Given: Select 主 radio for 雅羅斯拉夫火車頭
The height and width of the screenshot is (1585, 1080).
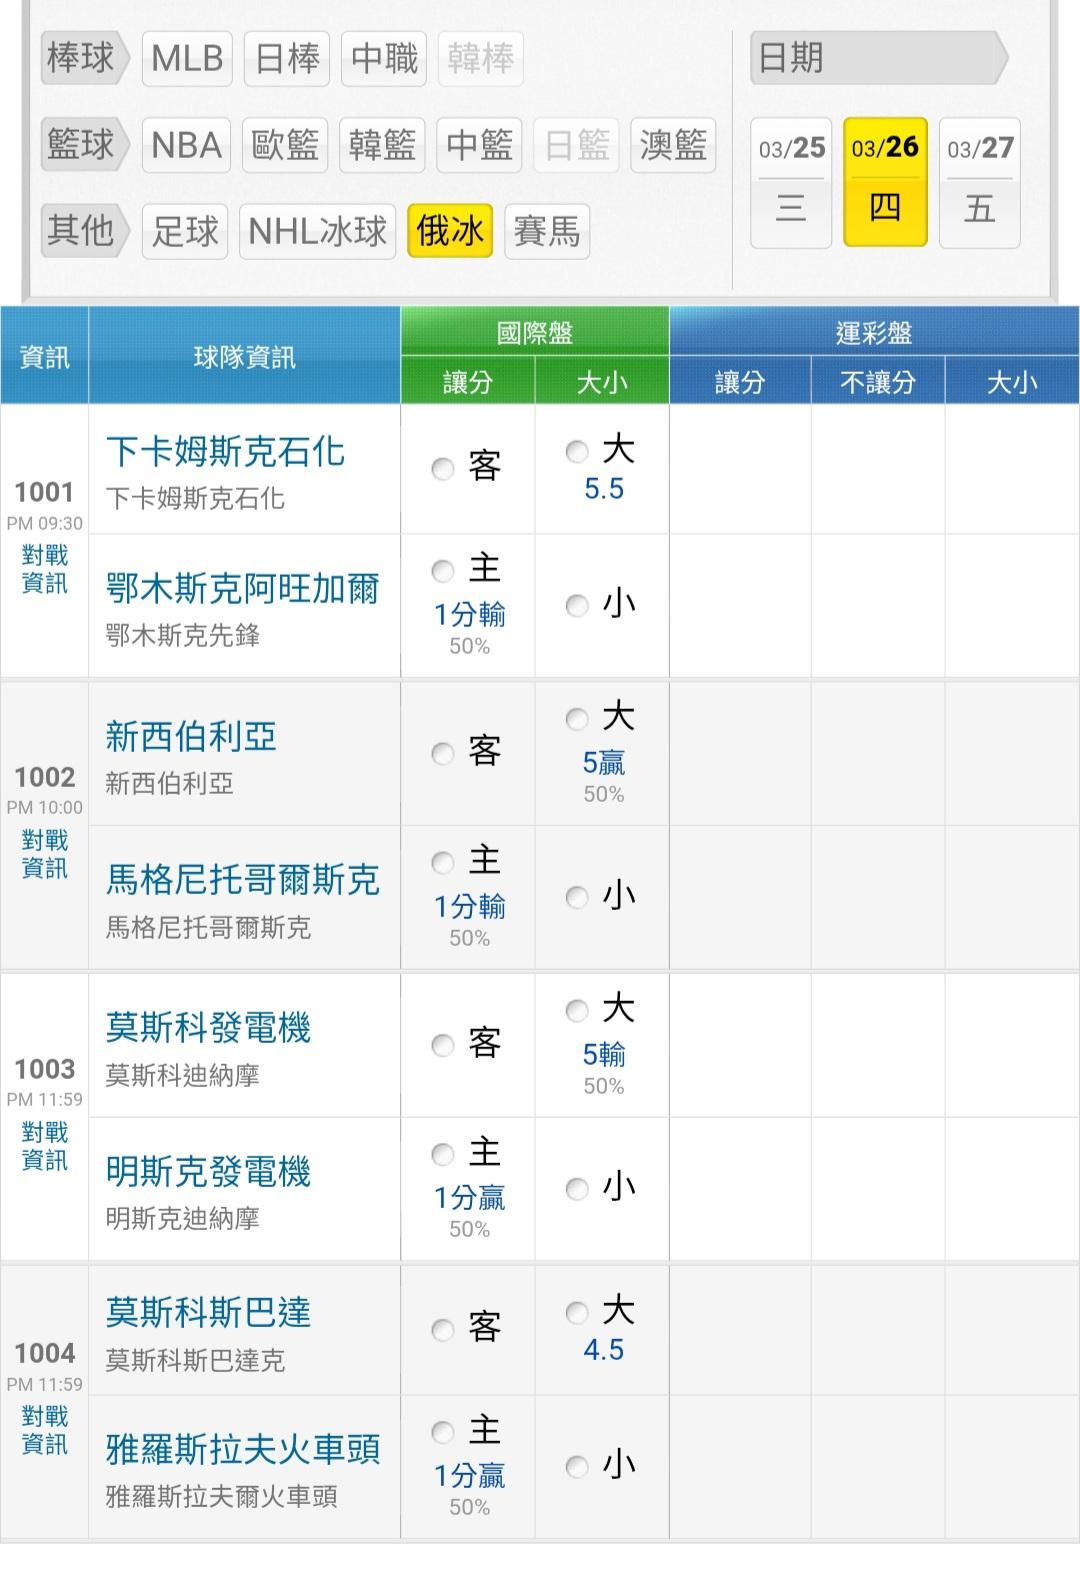Looking at the screenshot, I should pos(443,1432).
